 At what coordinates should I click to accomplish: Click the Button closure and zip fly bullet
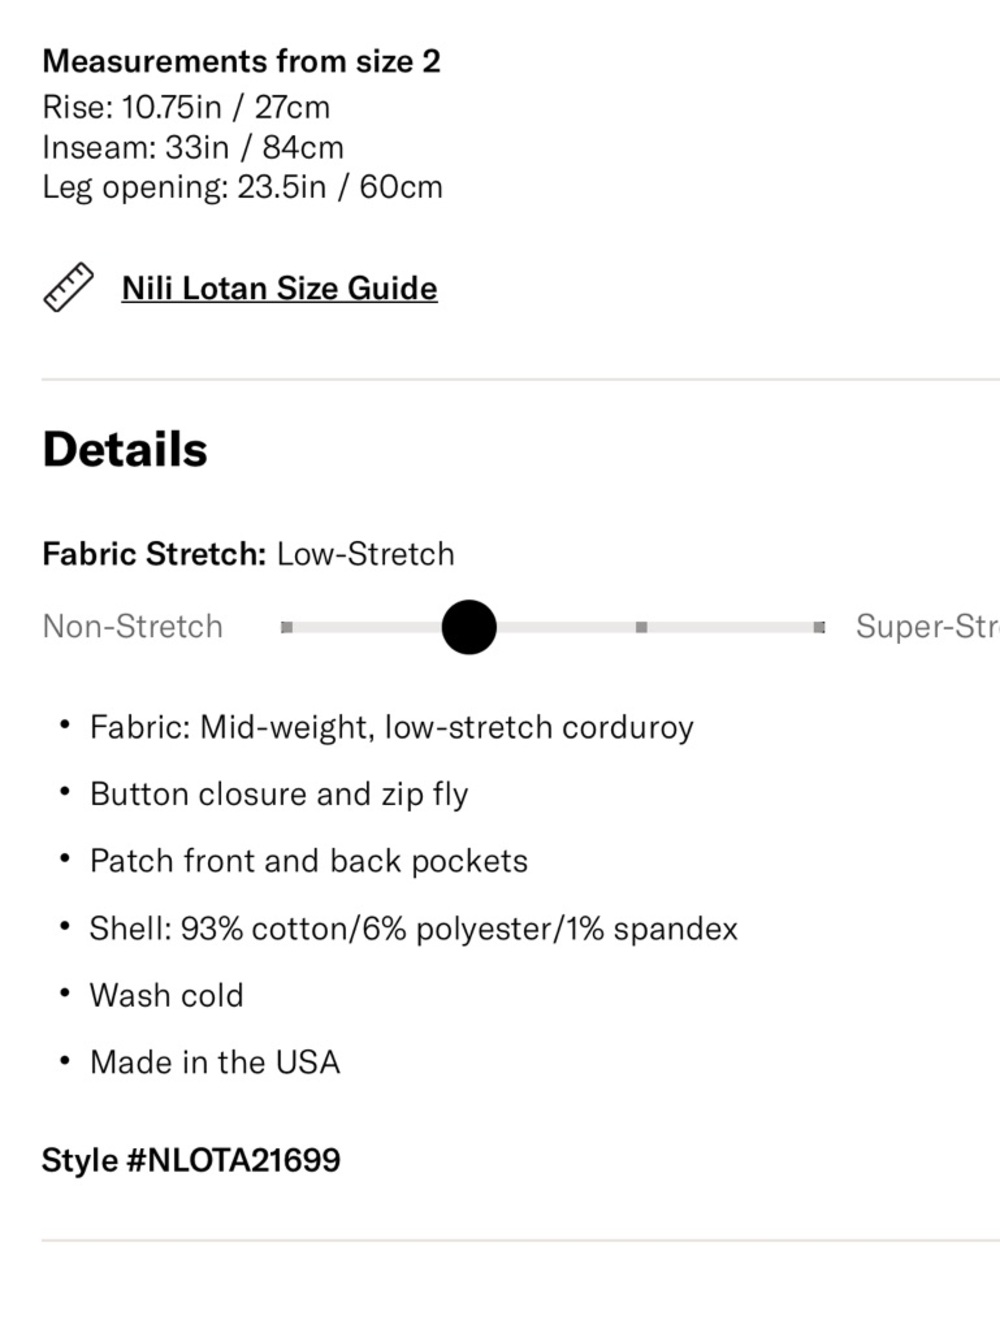pyautogui.click(x=279, y=794)
